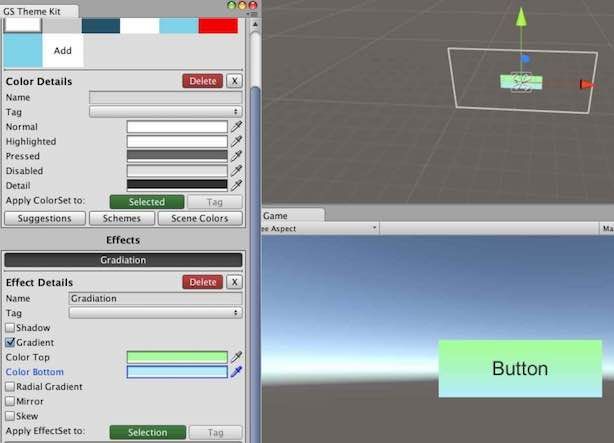
Task: Click the green Y-axis arrow gizmo
Action: pos(521,18)
